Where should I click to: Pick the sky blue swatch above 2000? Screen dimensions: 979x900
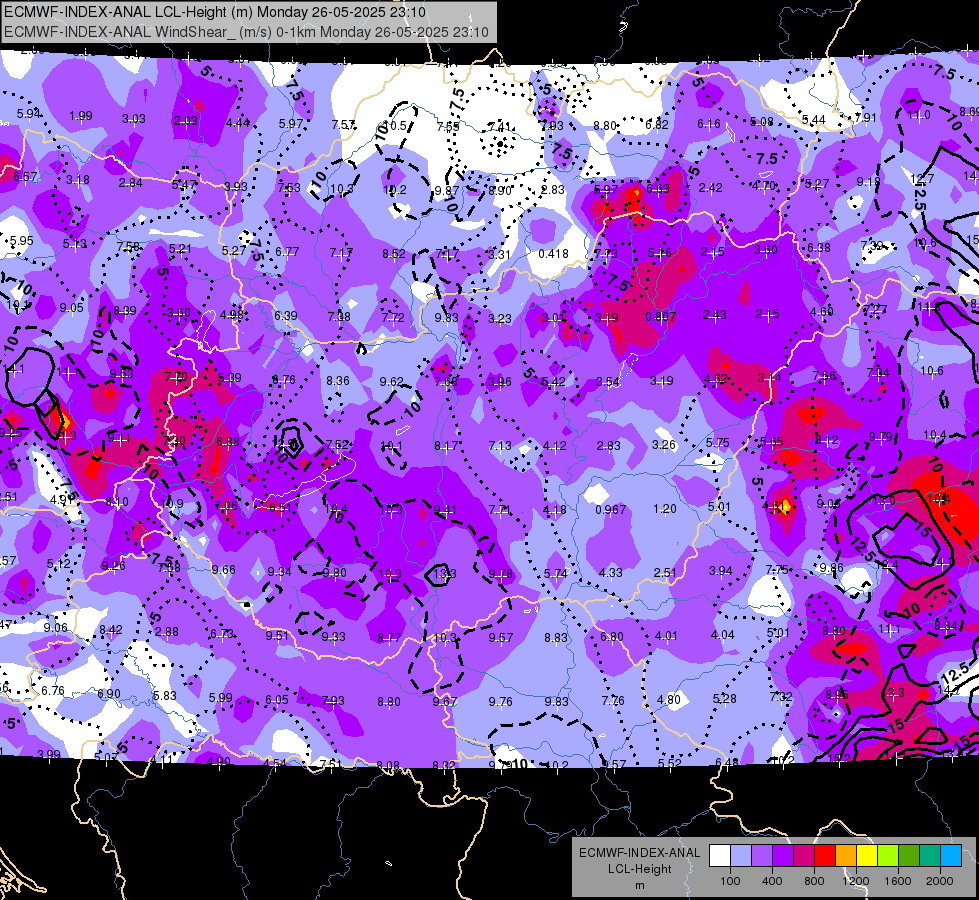[x=951, y=856]
